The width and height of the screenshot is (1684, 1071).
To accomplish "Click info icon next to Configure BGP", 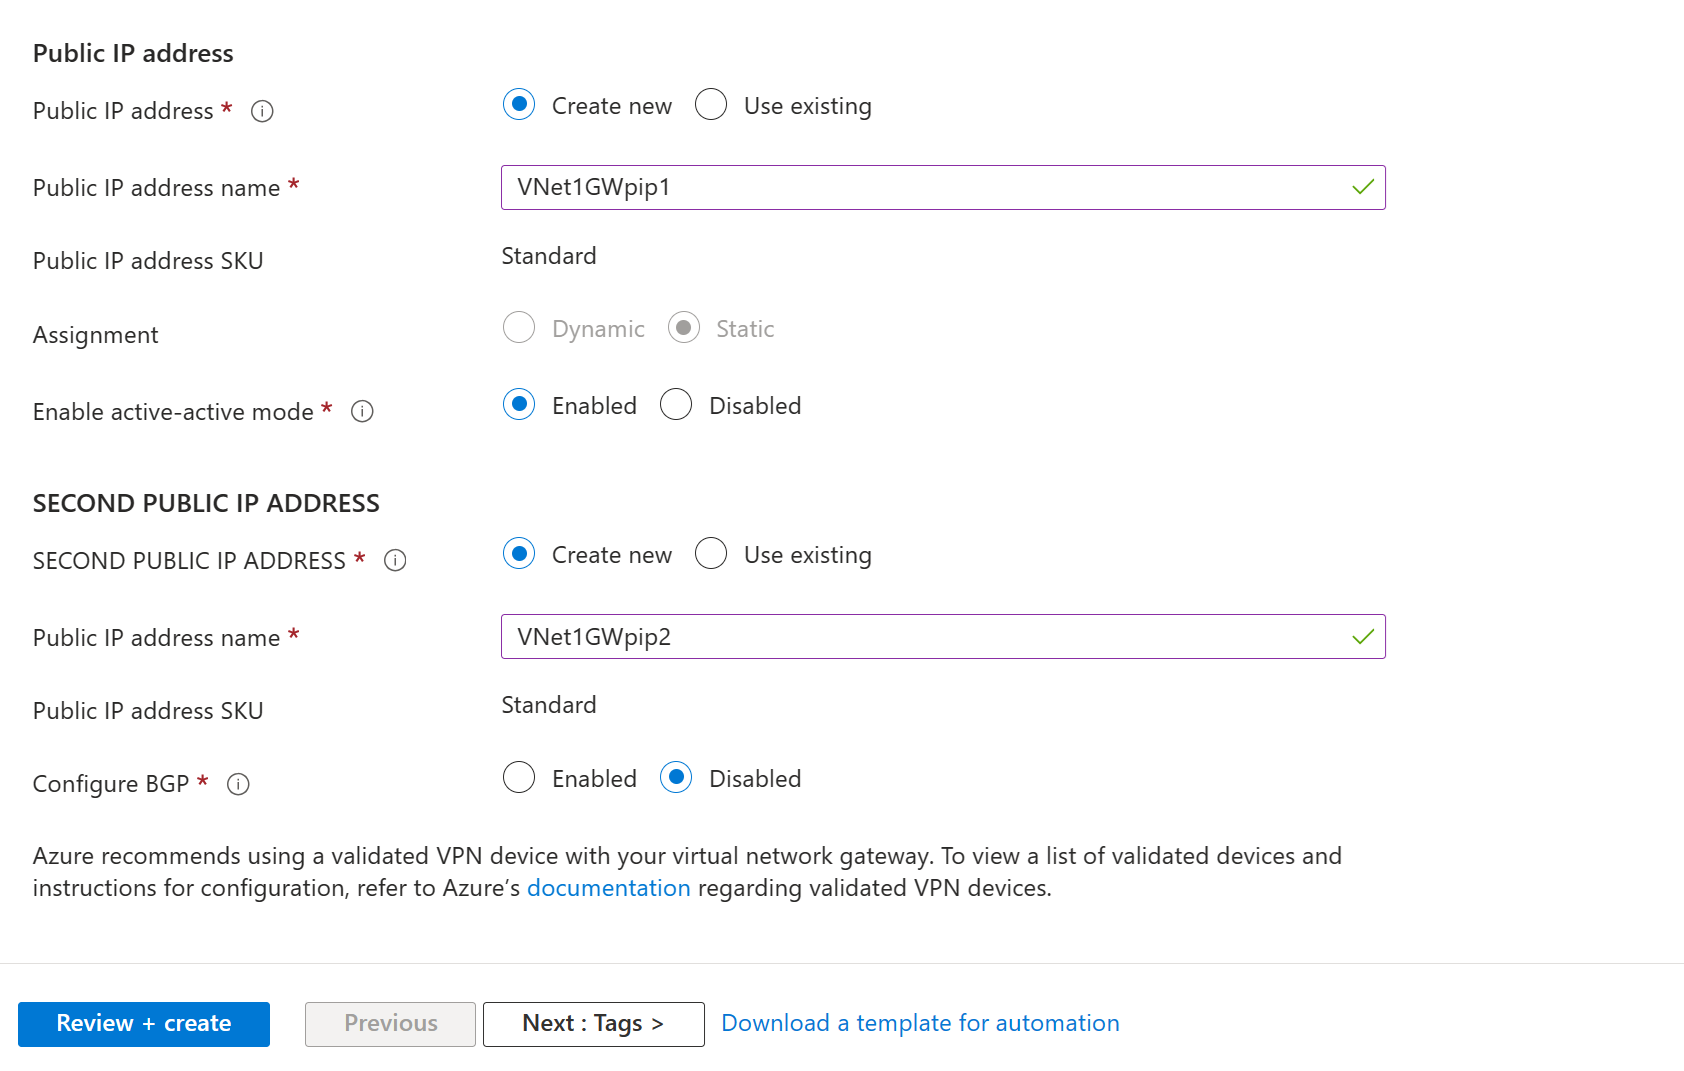I will point(238,784).
